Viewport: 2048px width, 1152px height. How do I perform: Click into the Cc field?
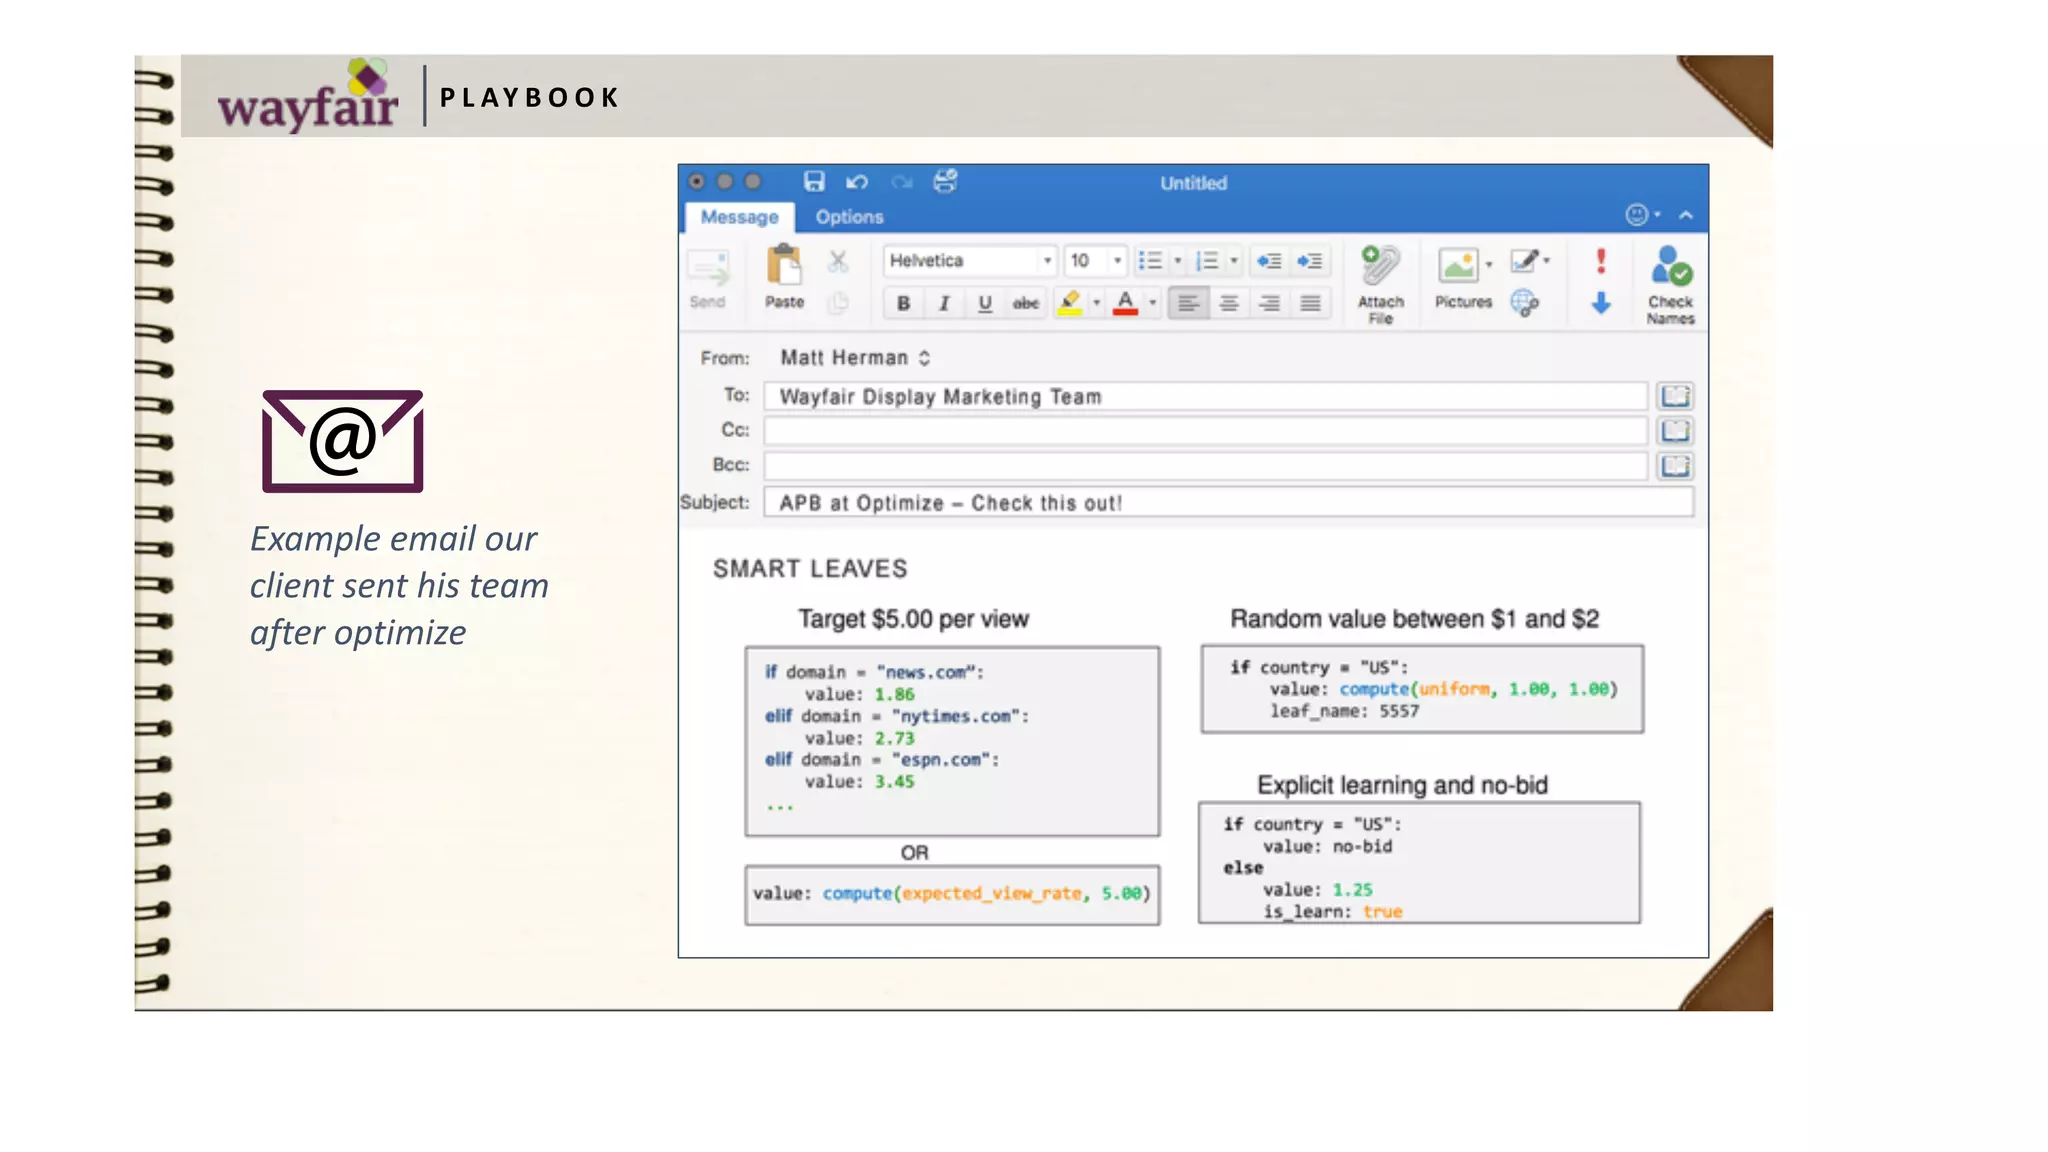(1205, 431)
